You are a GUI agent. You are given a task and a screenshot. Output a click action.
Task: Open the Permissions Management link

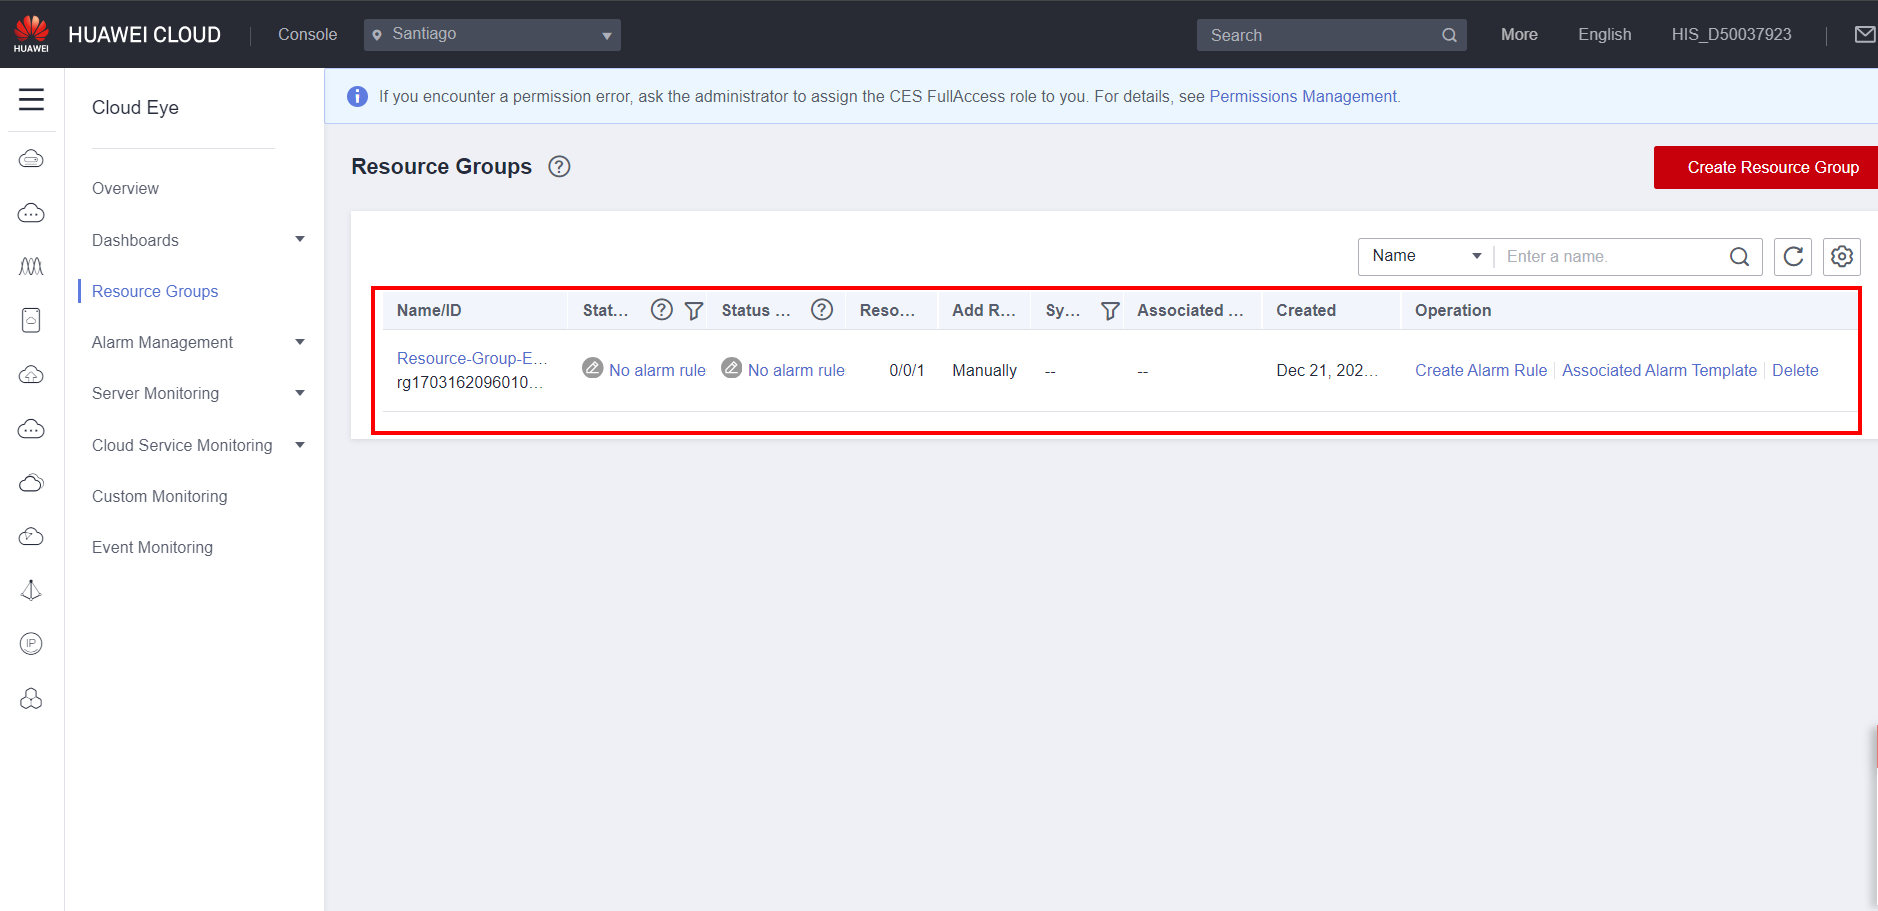tap(1303, 96)
